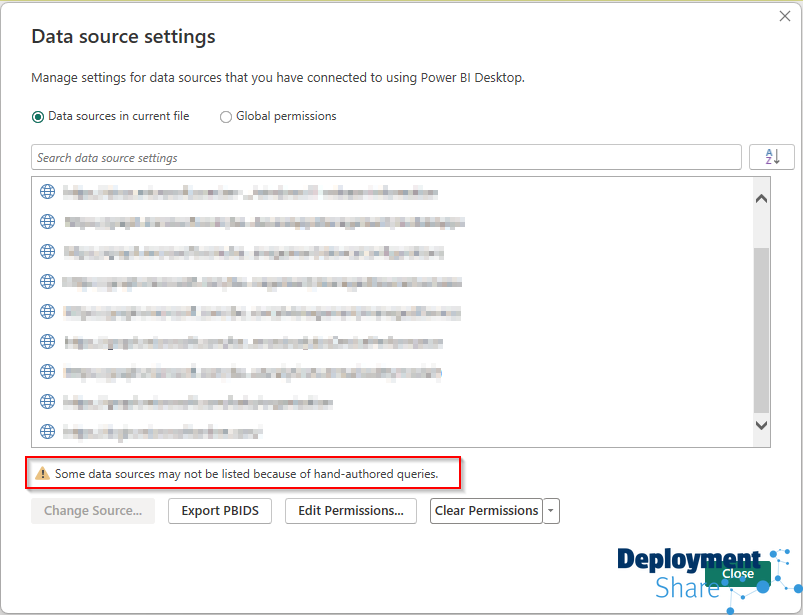Click the green Close button
The height and width of the screenshot is (615, 803).
[738, 574]
